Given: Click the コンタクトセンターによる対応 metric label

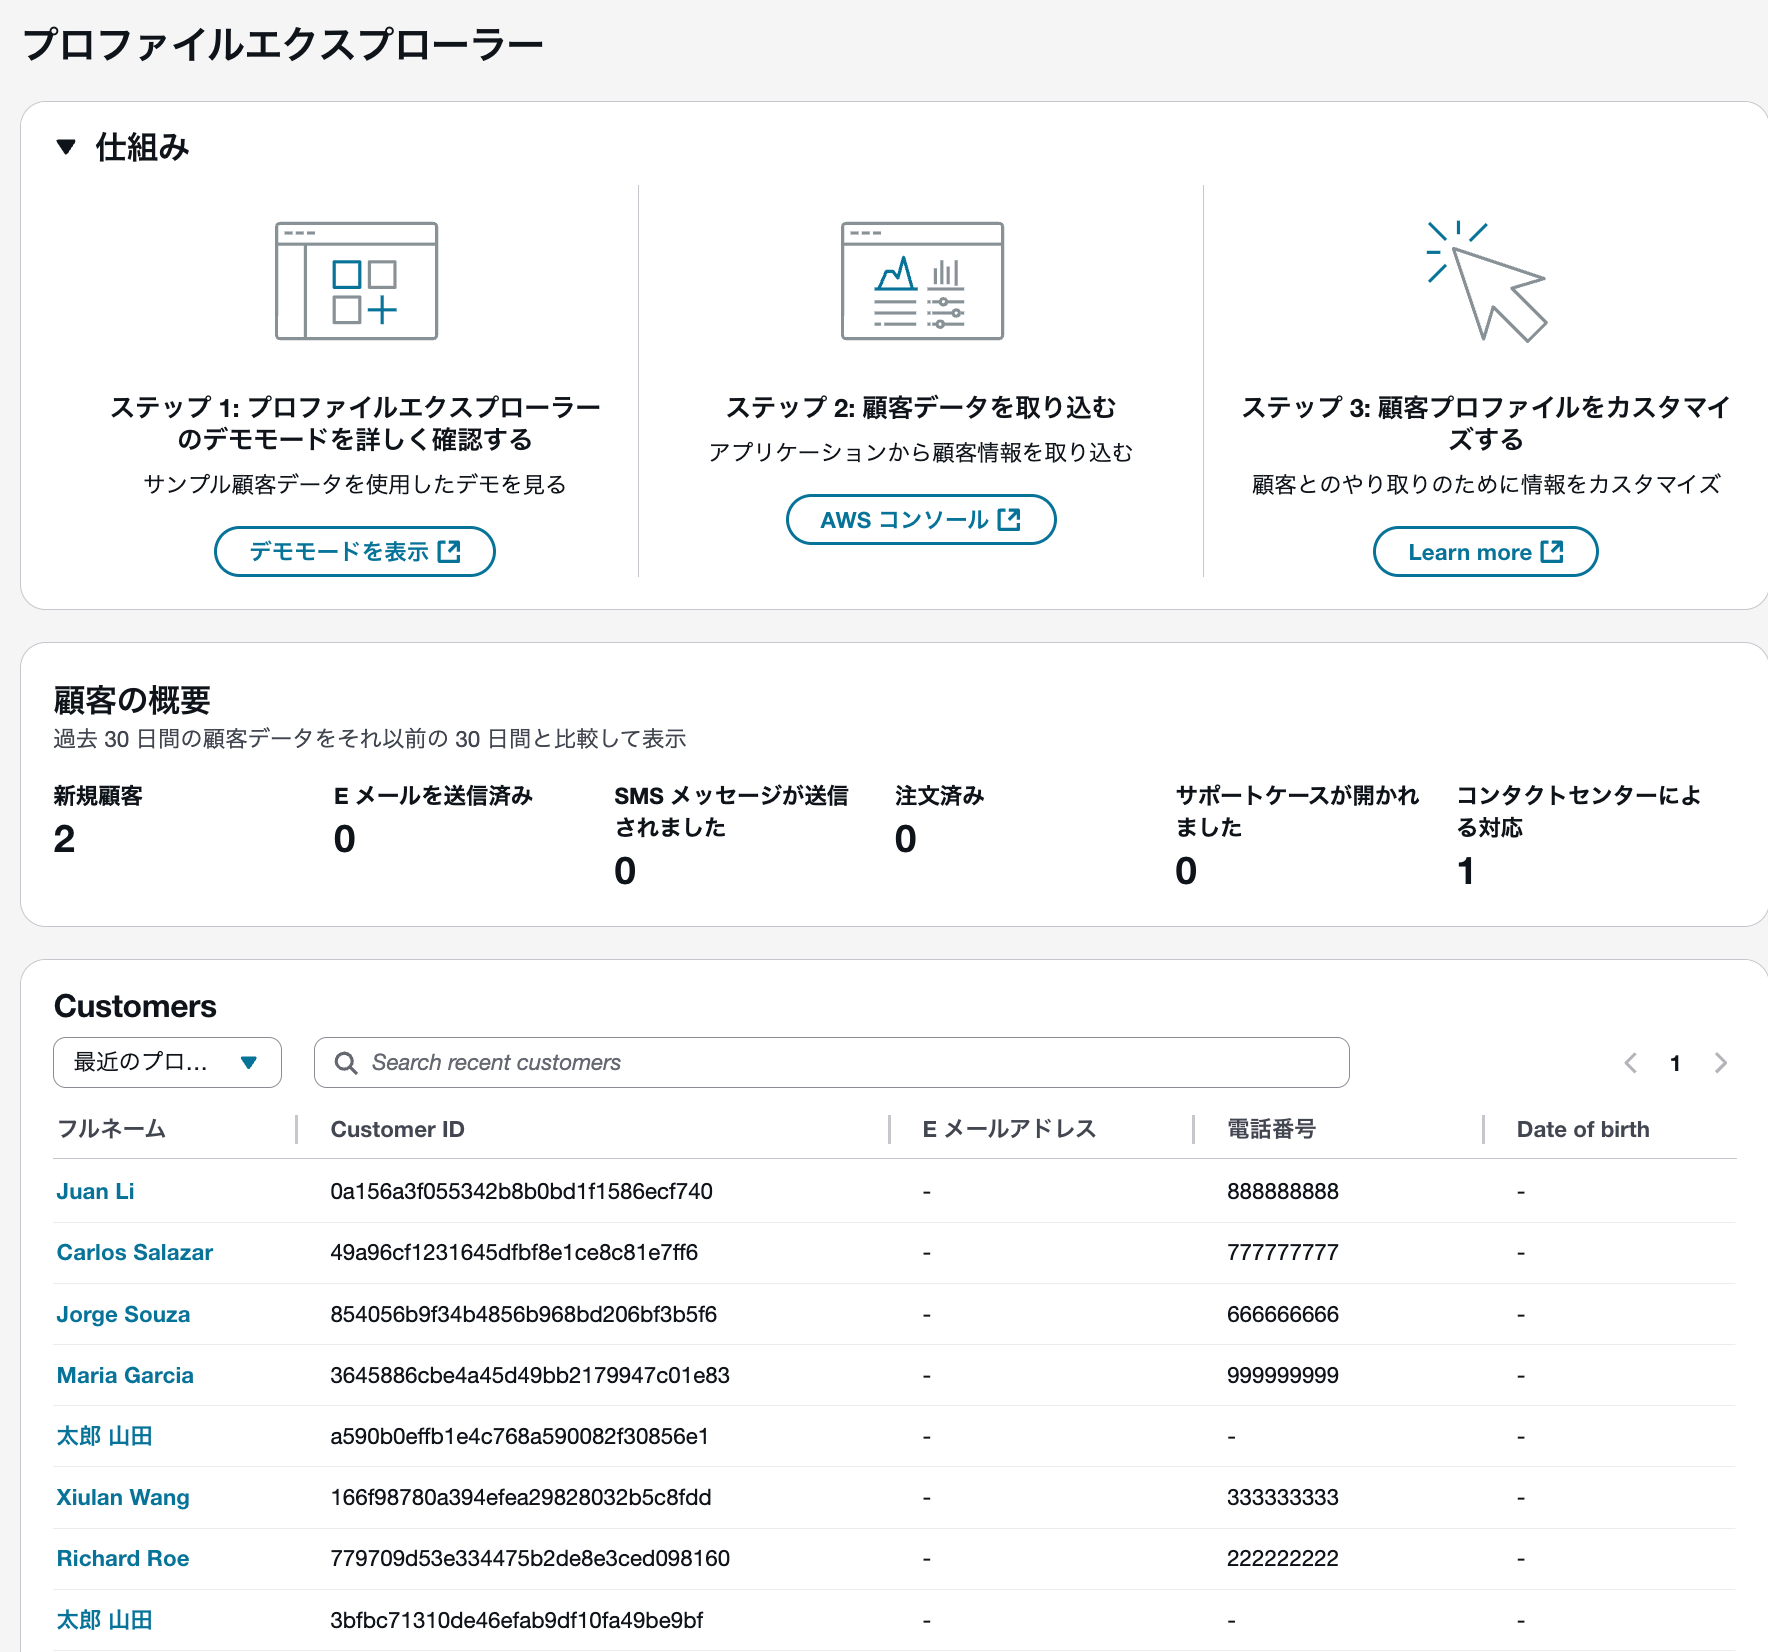Looking at the screenshot, I should click(x=1579, y=811).
